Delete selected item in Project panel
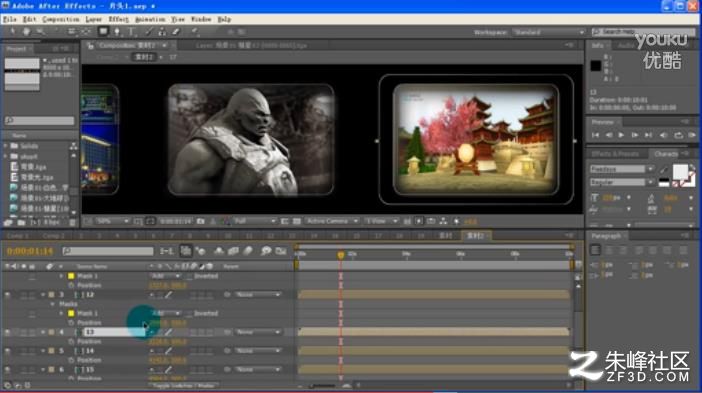702x393 pixels. (x=73, y=222)
